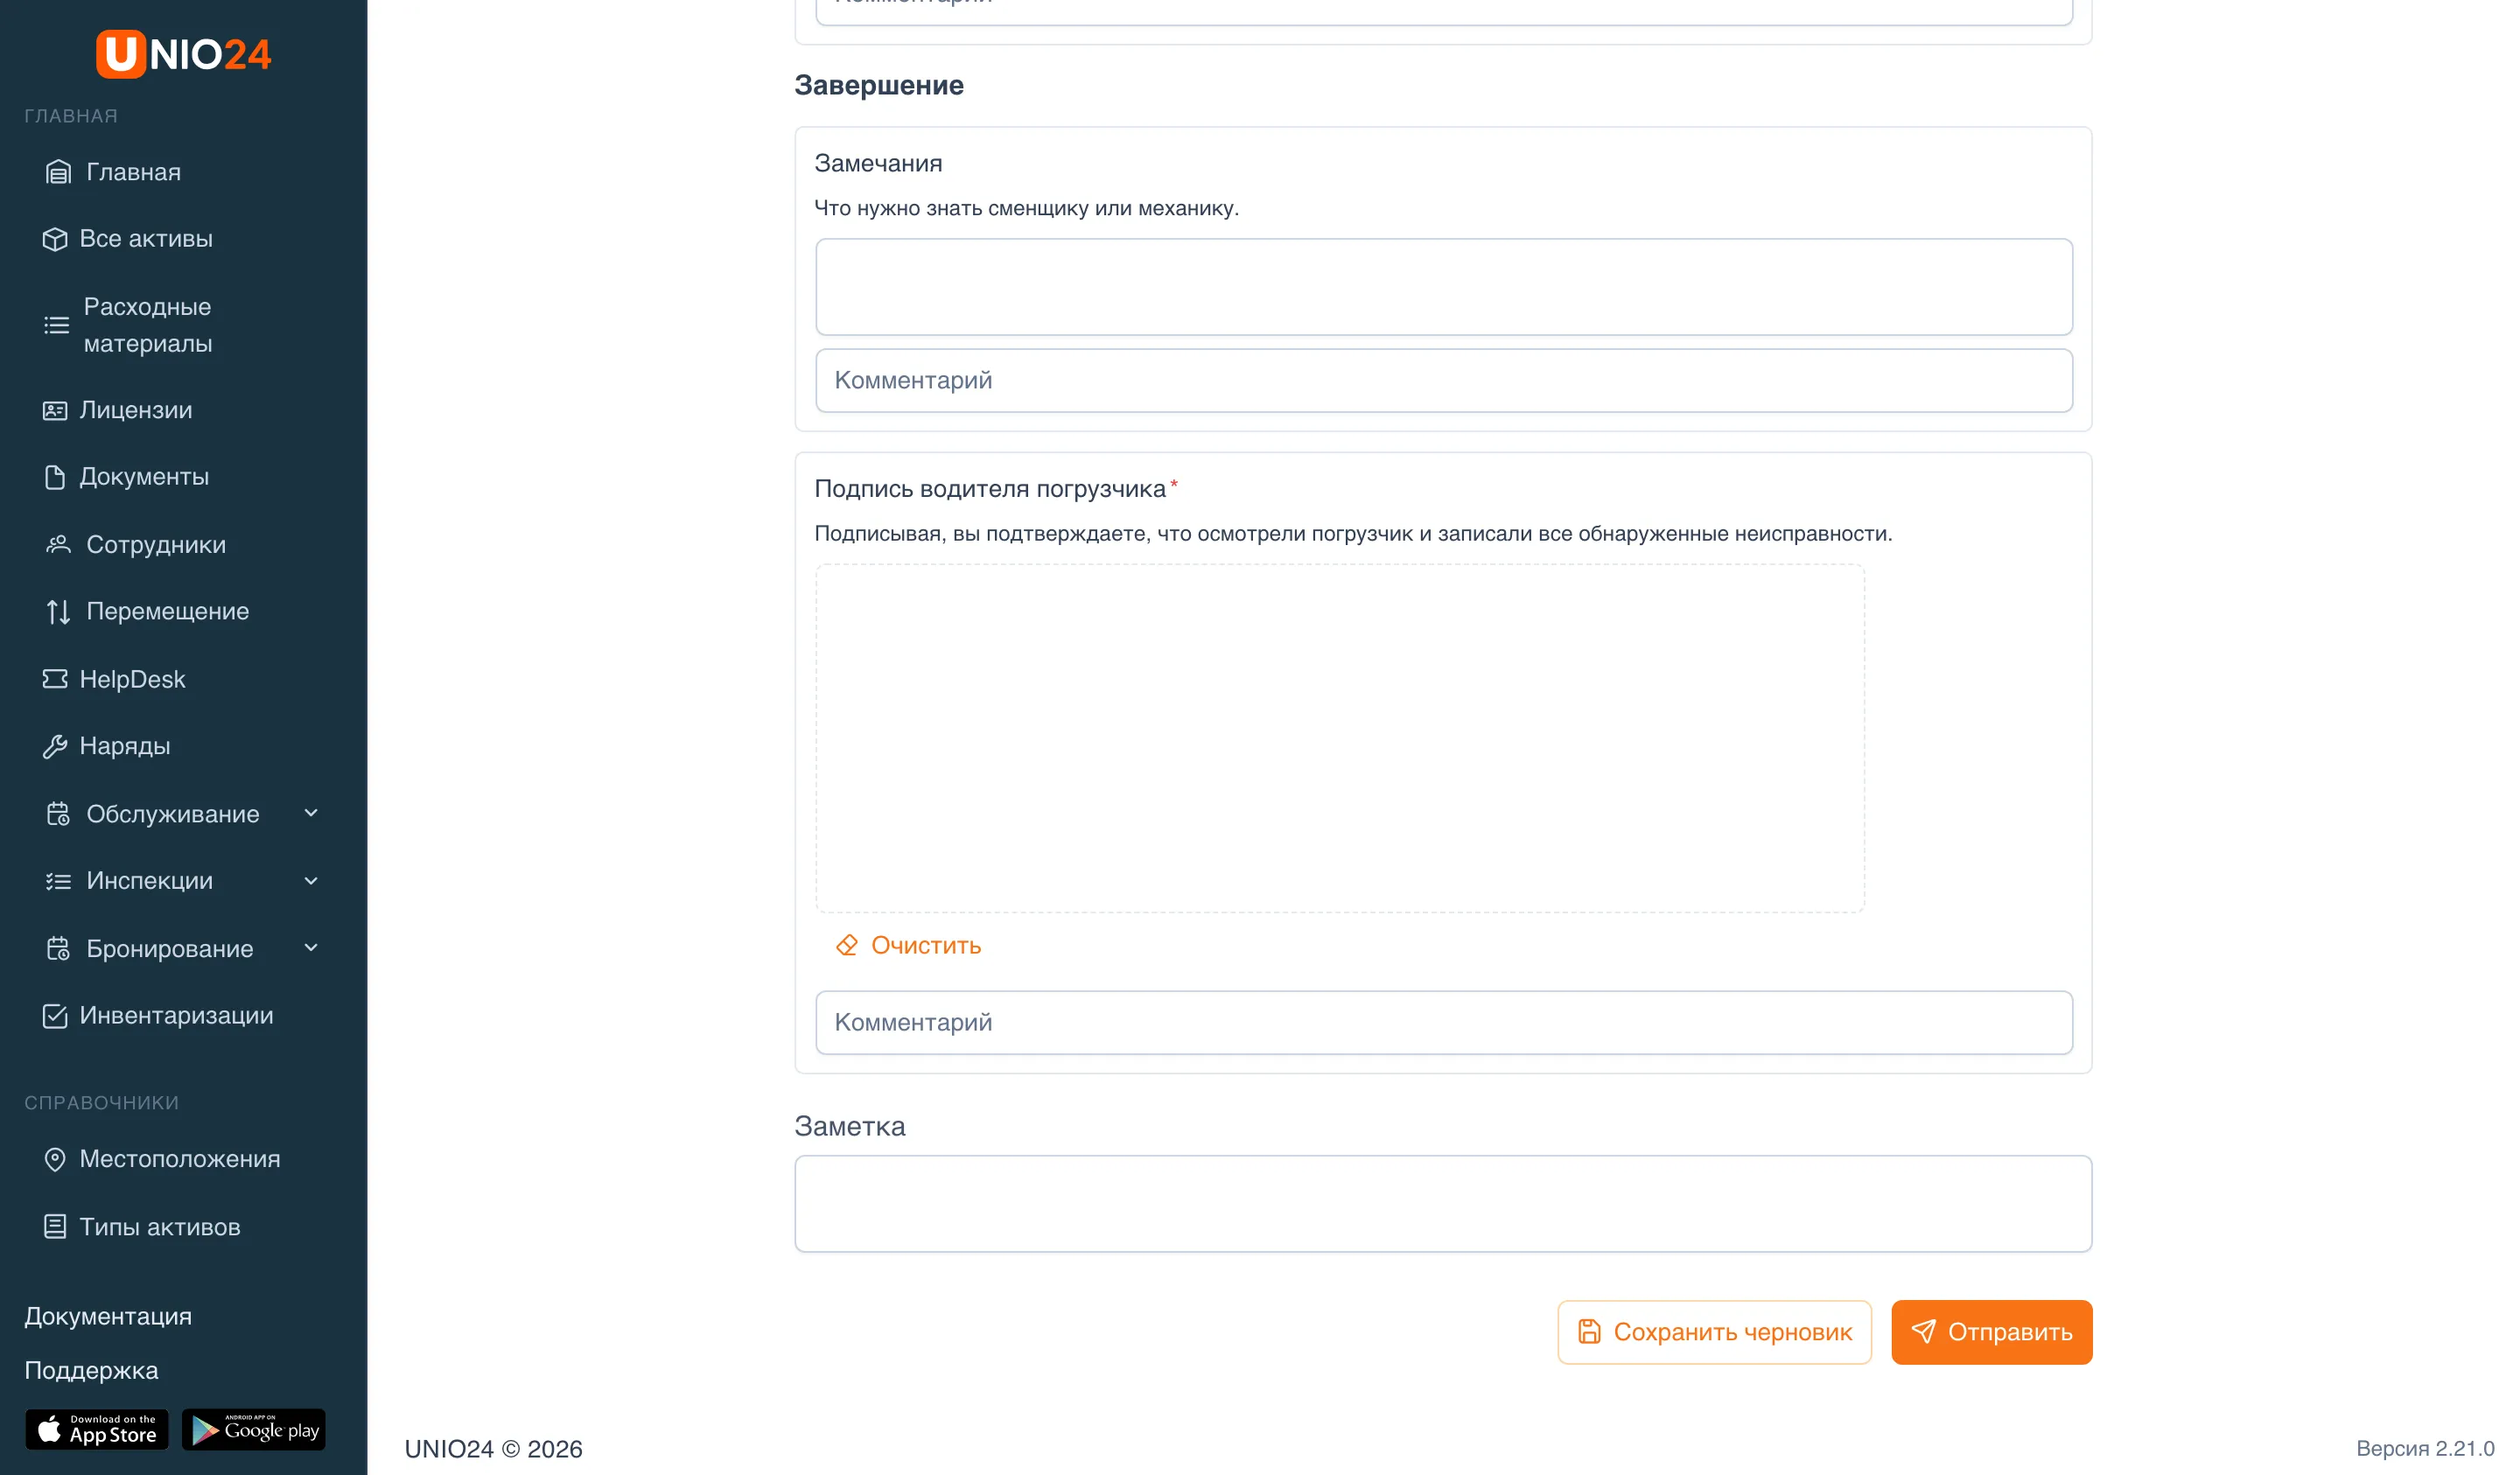
Task: Click the Все активы cube icon
Action: (x=55, y=239)
